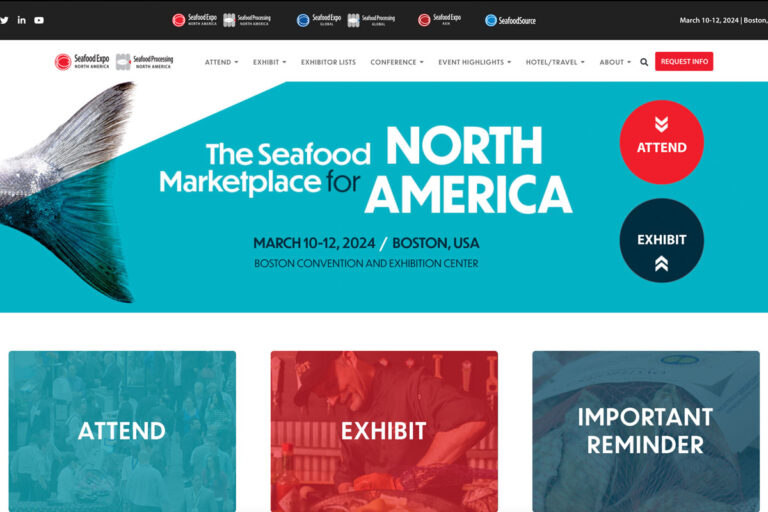Viewport: 768px width, 512px height.
Task: Click the Seafood Processing Global logo
Action: 371,20
